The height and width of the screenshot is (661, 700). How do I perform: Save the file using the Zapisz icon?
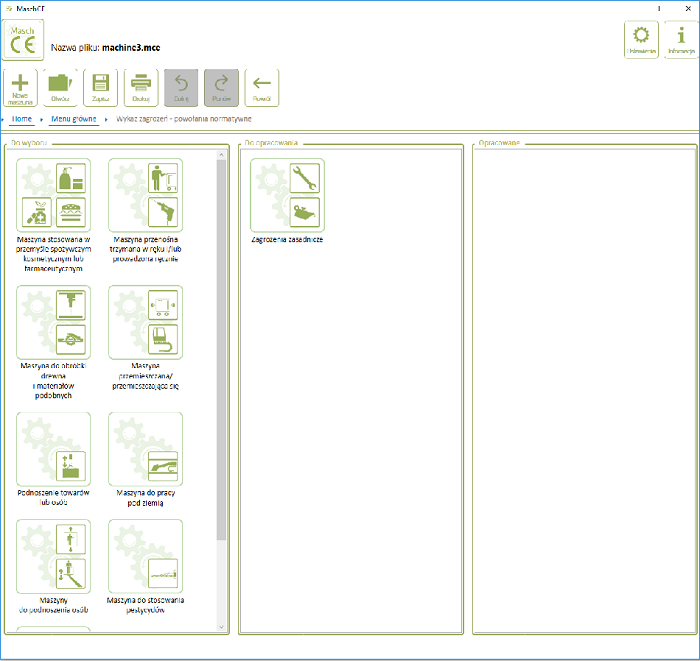[x=100, y=88]
